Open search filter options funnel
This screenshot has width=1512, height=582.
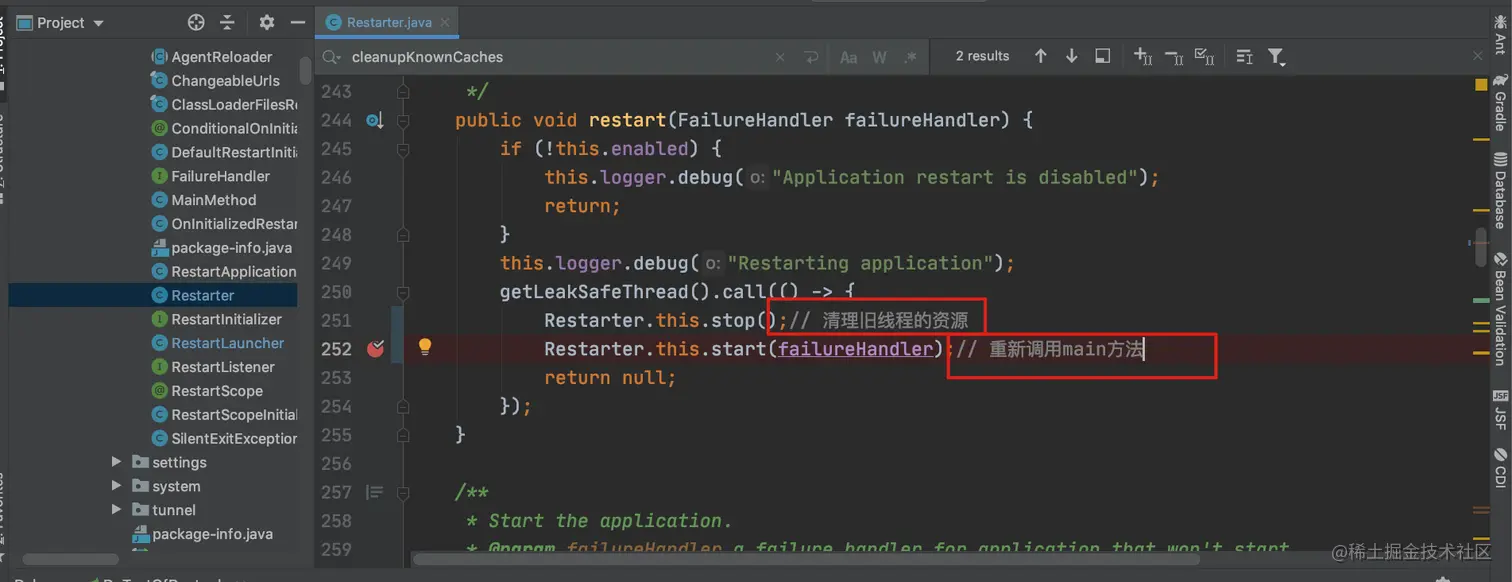tap(1276, 56)
